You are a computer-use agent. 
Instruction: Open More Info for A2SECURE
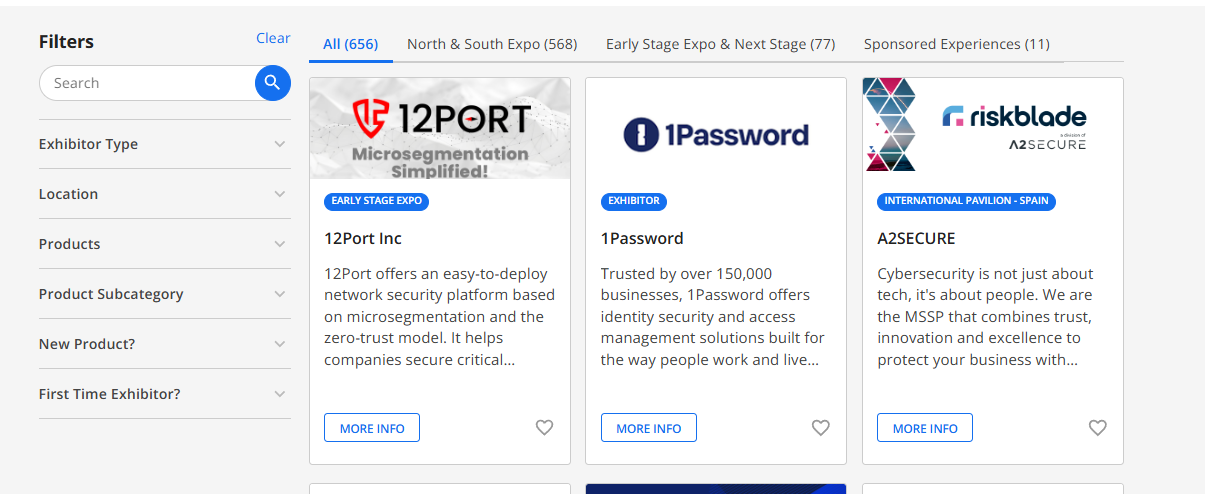pyautogui.click(x=924, y=428)
